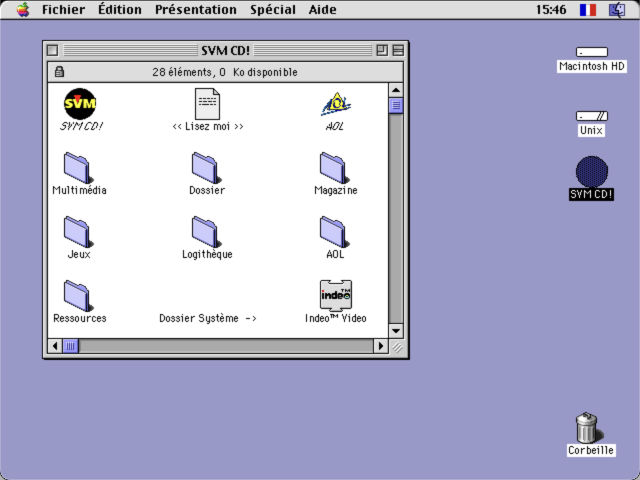The height and width of the screenshot is (480, 640).
Task: Select the Macintosh HD desktop drive
Action: pyautogui.click(x=591, y=52)
